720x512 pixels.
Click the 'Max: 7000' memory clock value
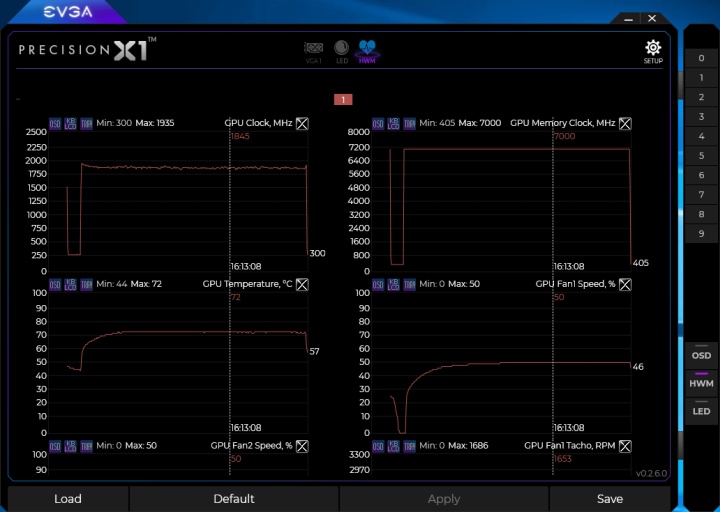(x=480, y=123)
